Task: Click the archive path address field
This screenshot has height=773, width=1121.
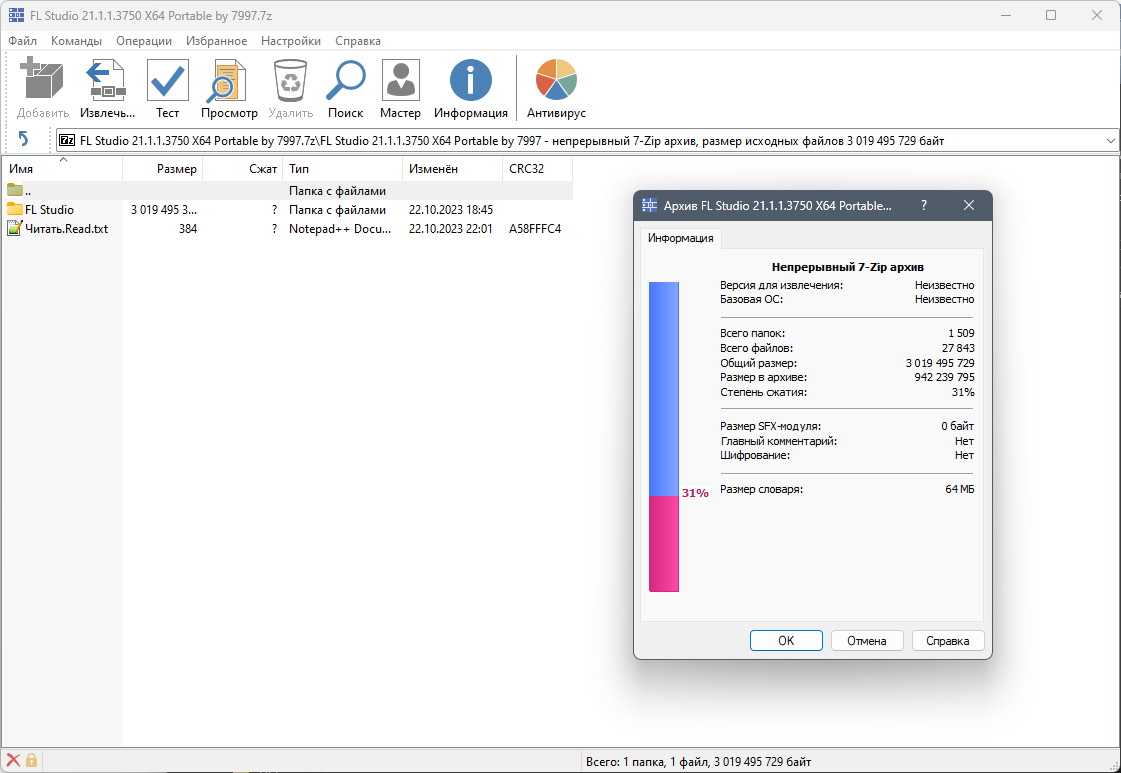Action: [x=586, y=141]
